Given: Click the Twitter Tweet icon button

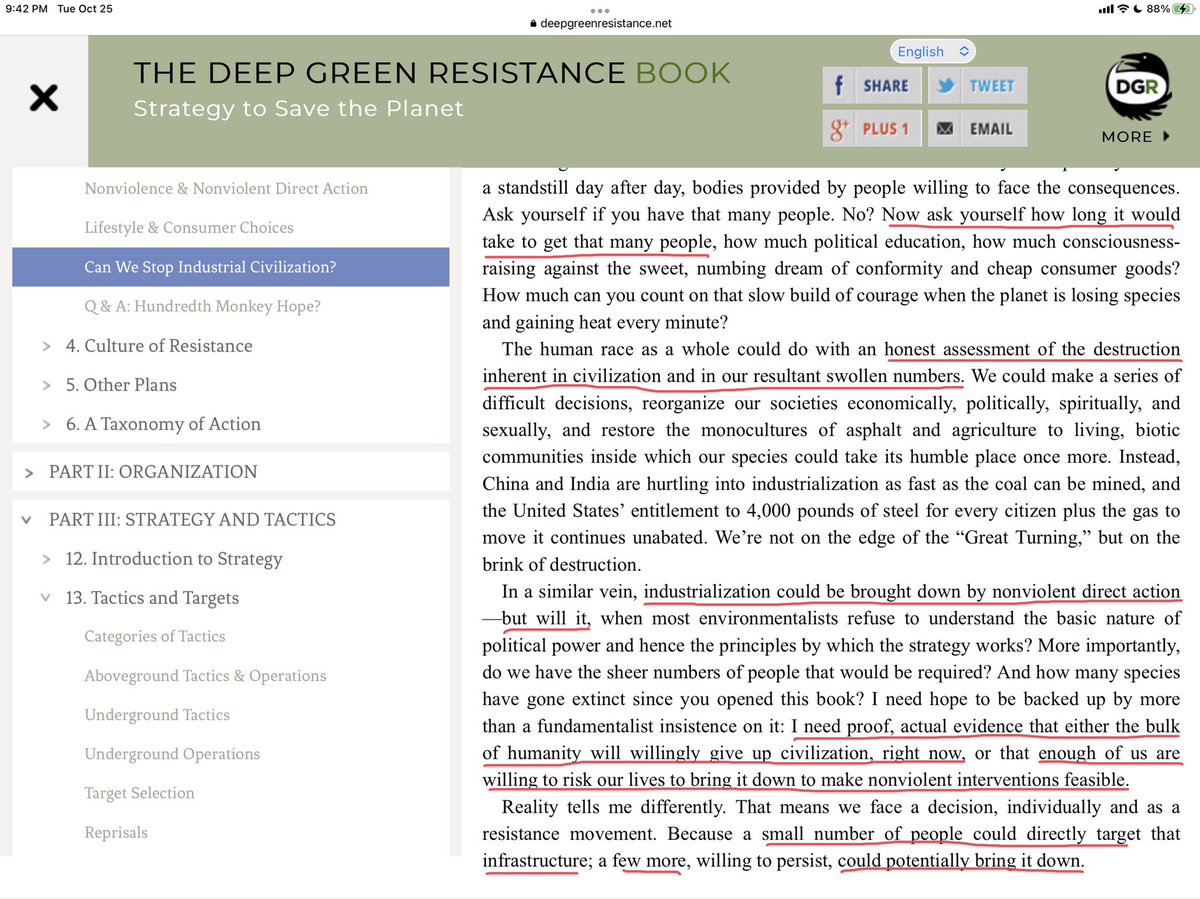Looking at the screenshot, I should [x=976, y=86].
